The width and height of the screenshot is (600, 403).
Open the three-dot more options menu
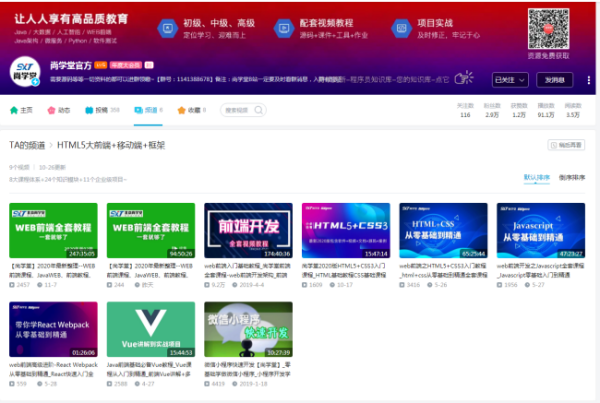589,80
